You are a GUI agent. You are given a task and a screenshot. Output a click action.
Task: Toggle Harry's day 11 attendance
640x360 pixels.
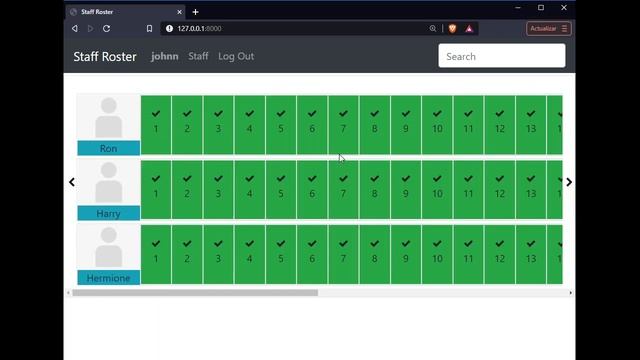pos(468,190)
